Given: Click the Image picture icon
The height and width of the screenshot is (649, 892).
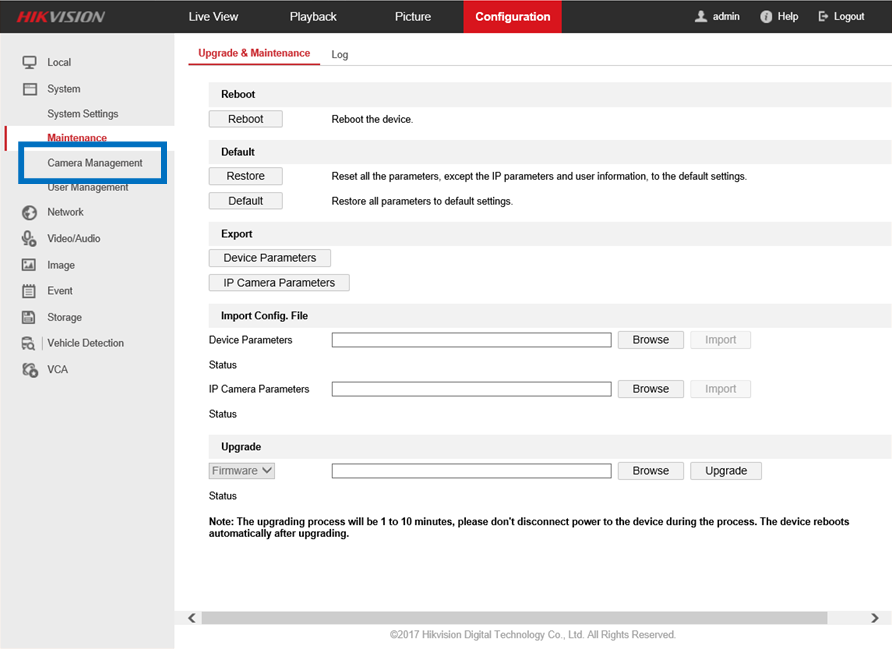Looking at the screenshot, I should (x=29, y=265).
